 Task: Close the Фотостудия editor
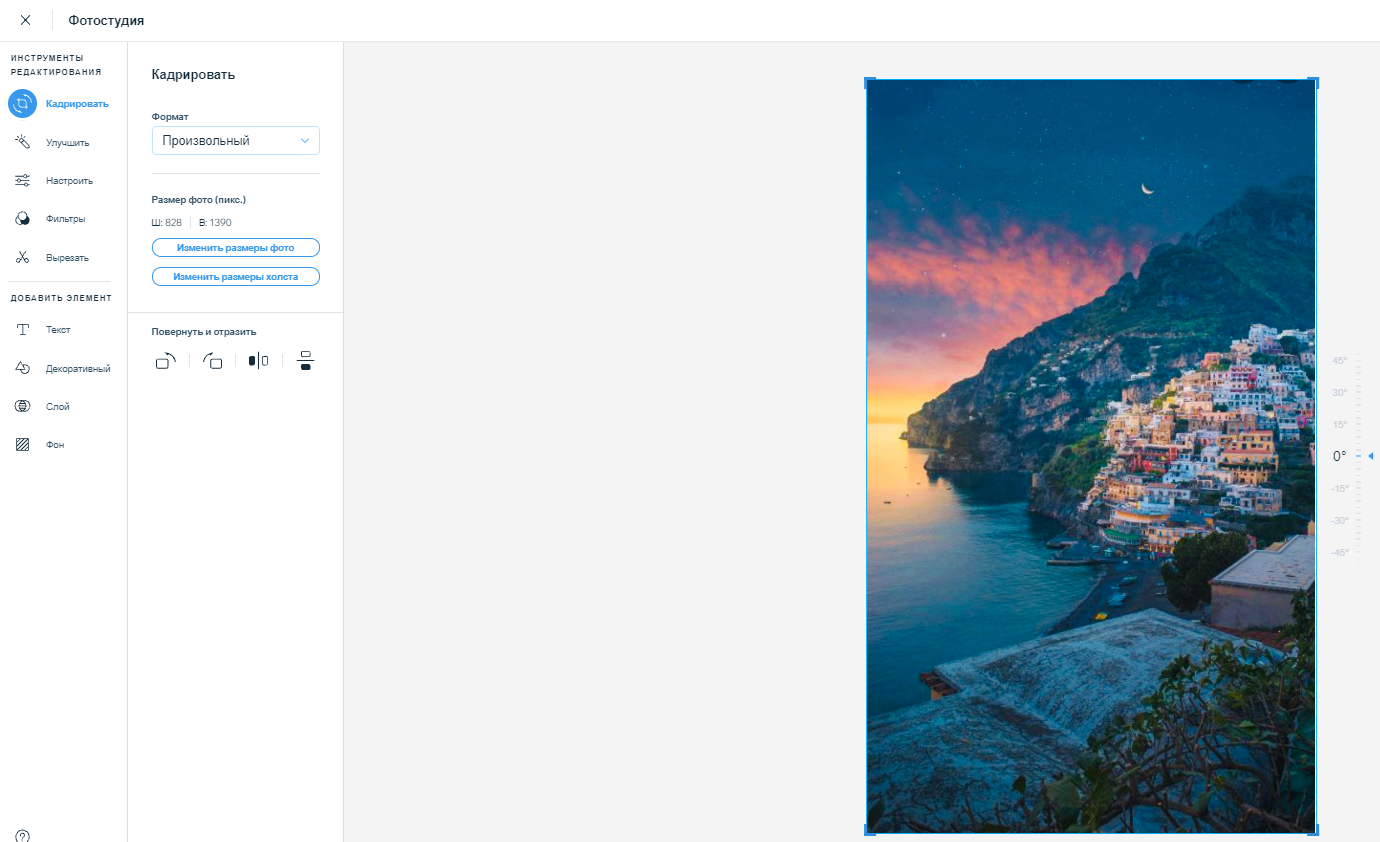tap(25, 20)
